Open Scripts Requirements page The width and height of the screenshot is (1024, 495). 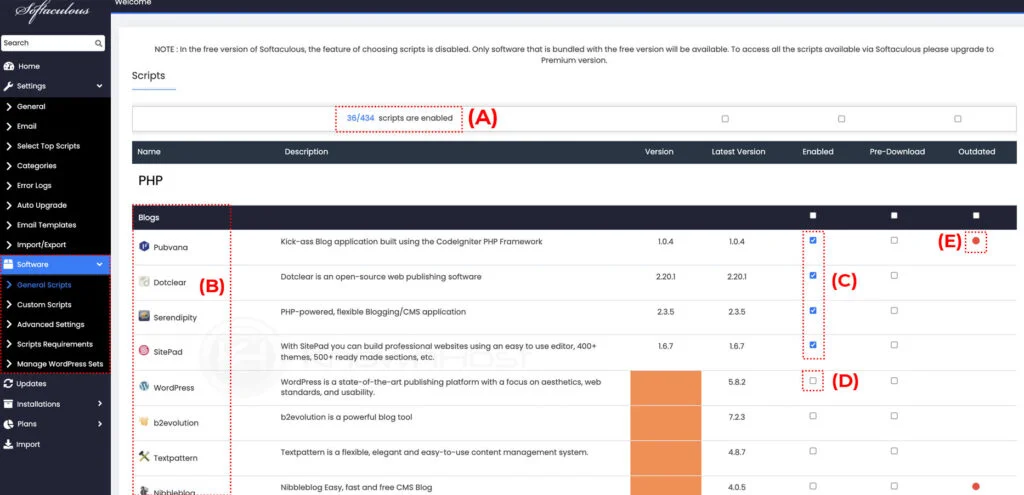[x=55, y=344]
